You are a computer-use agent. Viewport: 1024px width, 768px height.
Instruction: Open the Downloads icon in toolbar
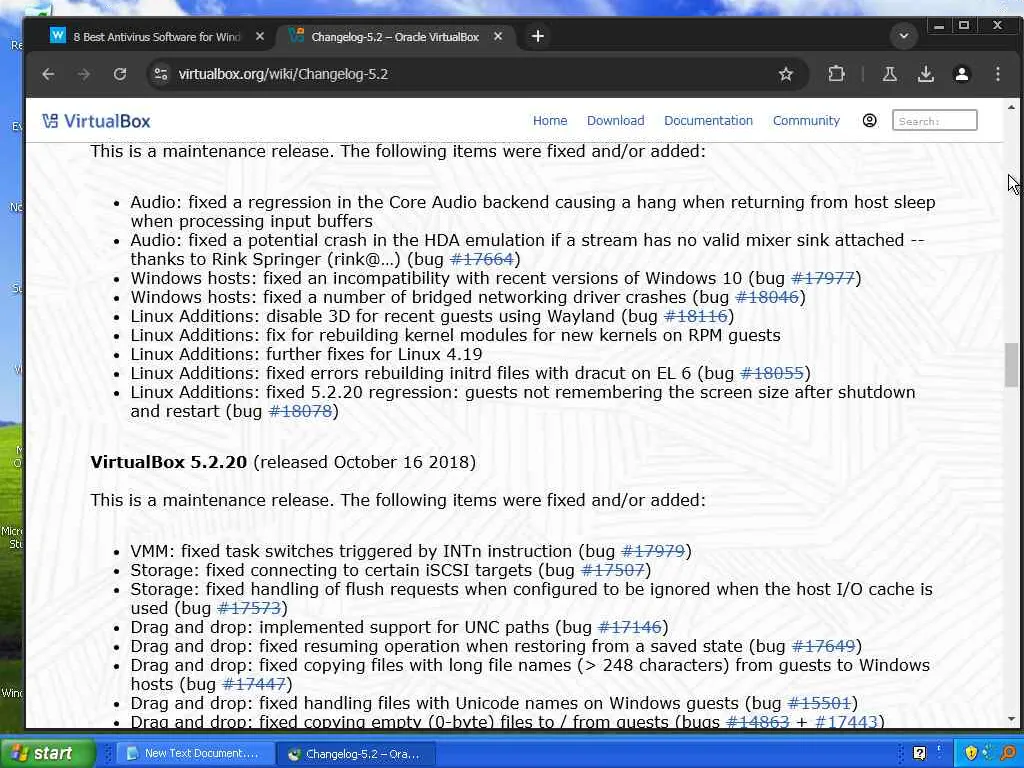tap(925, 74)
